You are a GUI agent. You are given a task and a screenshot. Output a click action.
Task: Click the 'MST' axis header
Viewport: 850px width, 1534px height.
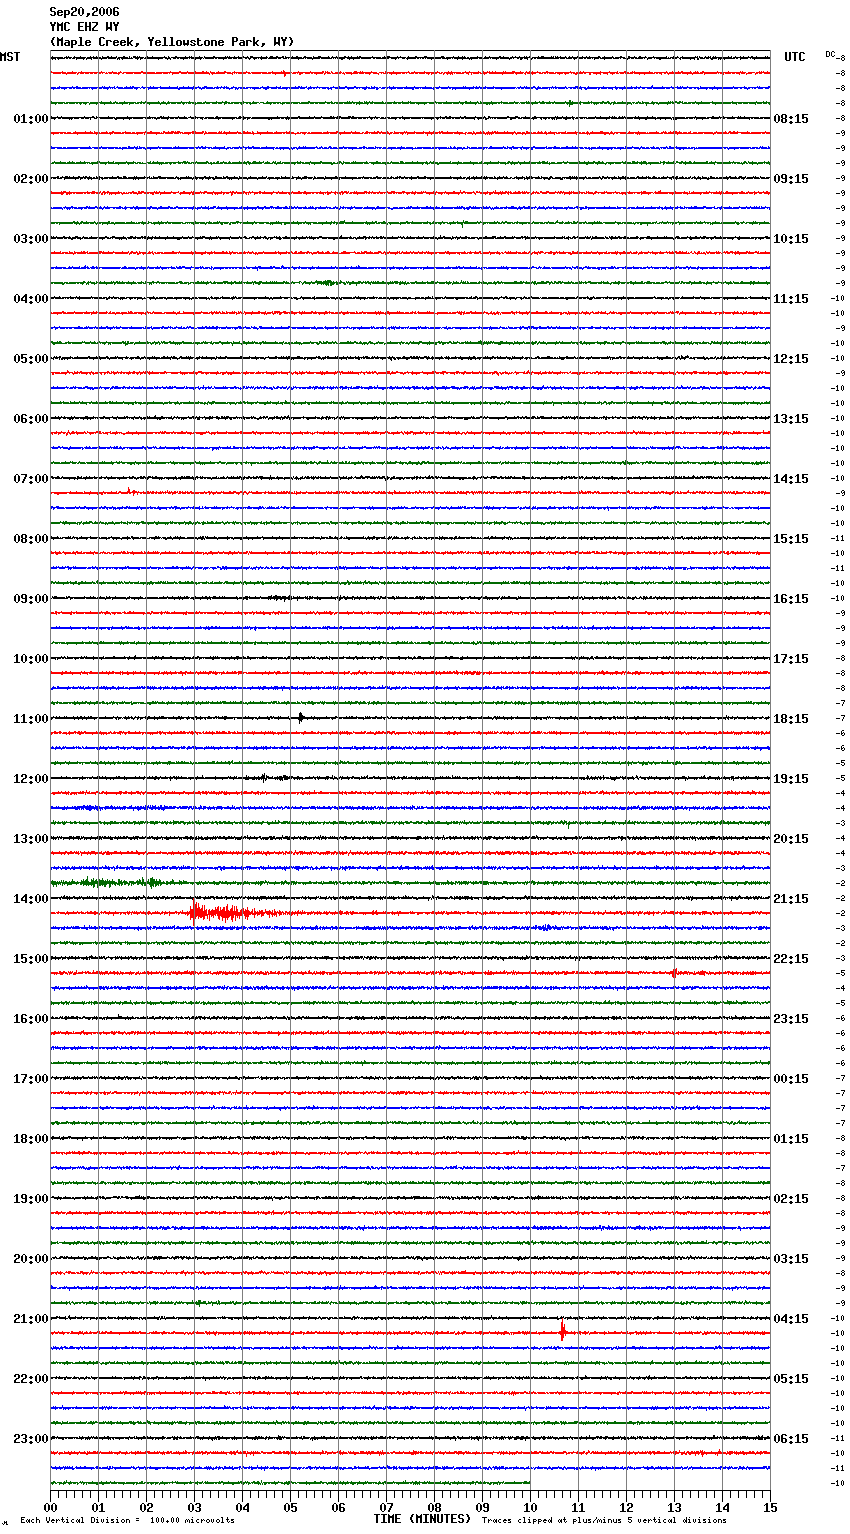[10, 57]
